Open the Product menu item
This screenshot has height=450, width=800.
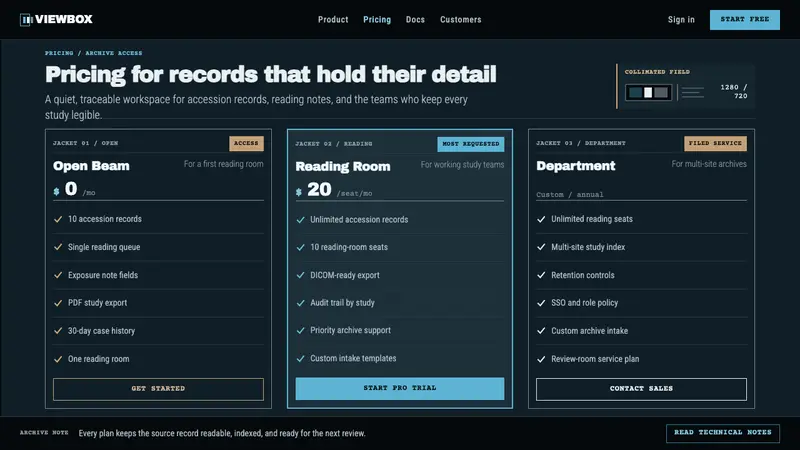(x=333, y=19)
